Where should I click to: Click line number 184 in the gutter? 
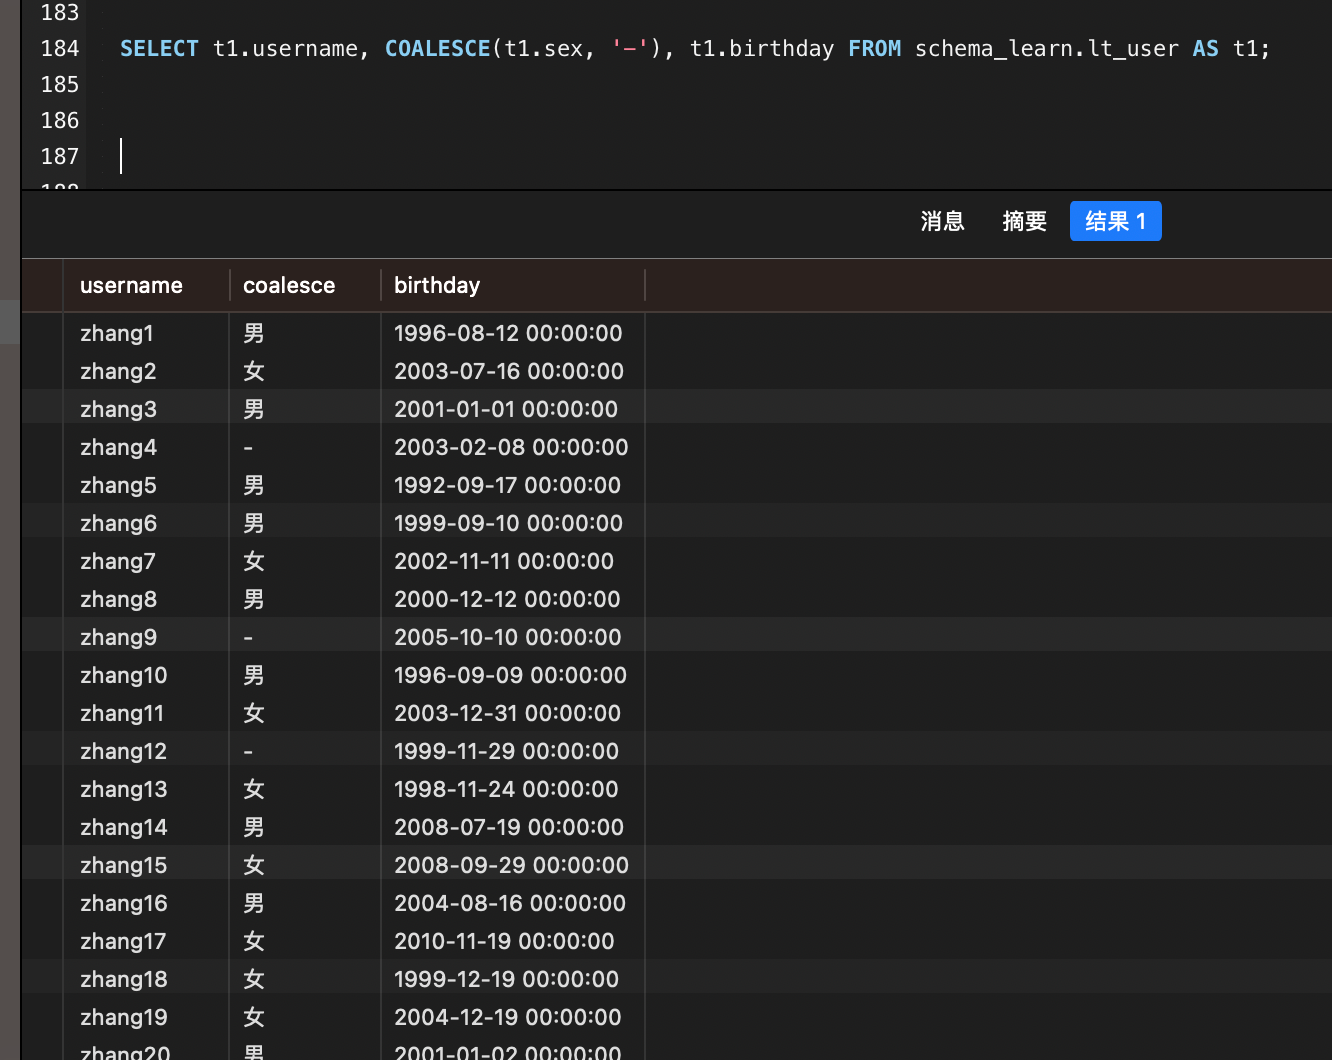tap(59, 48)
